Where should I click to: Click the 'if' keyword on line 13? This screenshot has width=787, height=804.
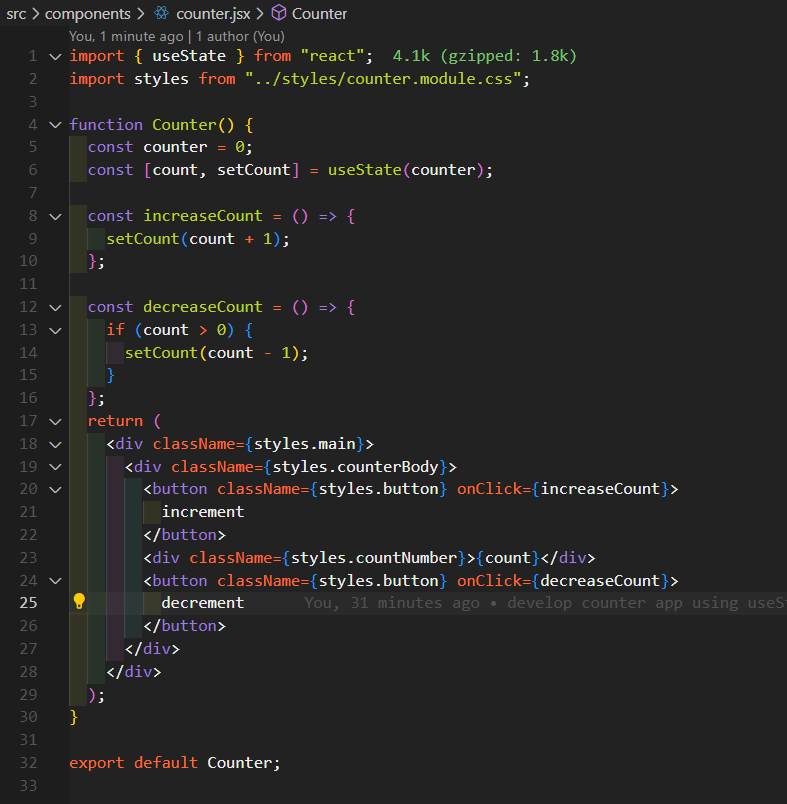pos(115,330)
